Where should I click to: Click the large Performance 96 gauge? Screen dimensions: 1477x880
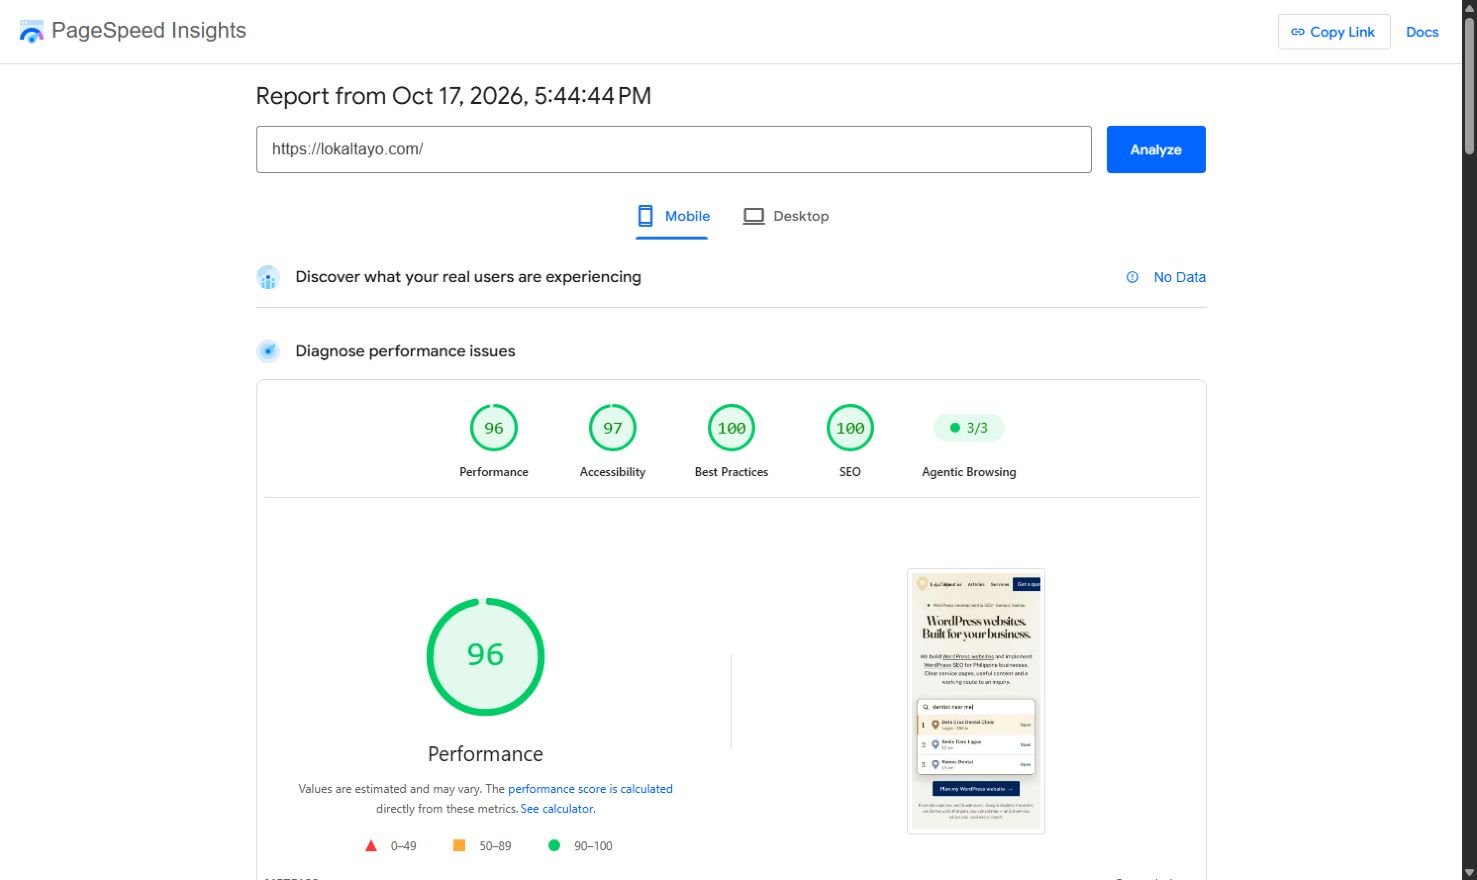(x=485, y=656)
